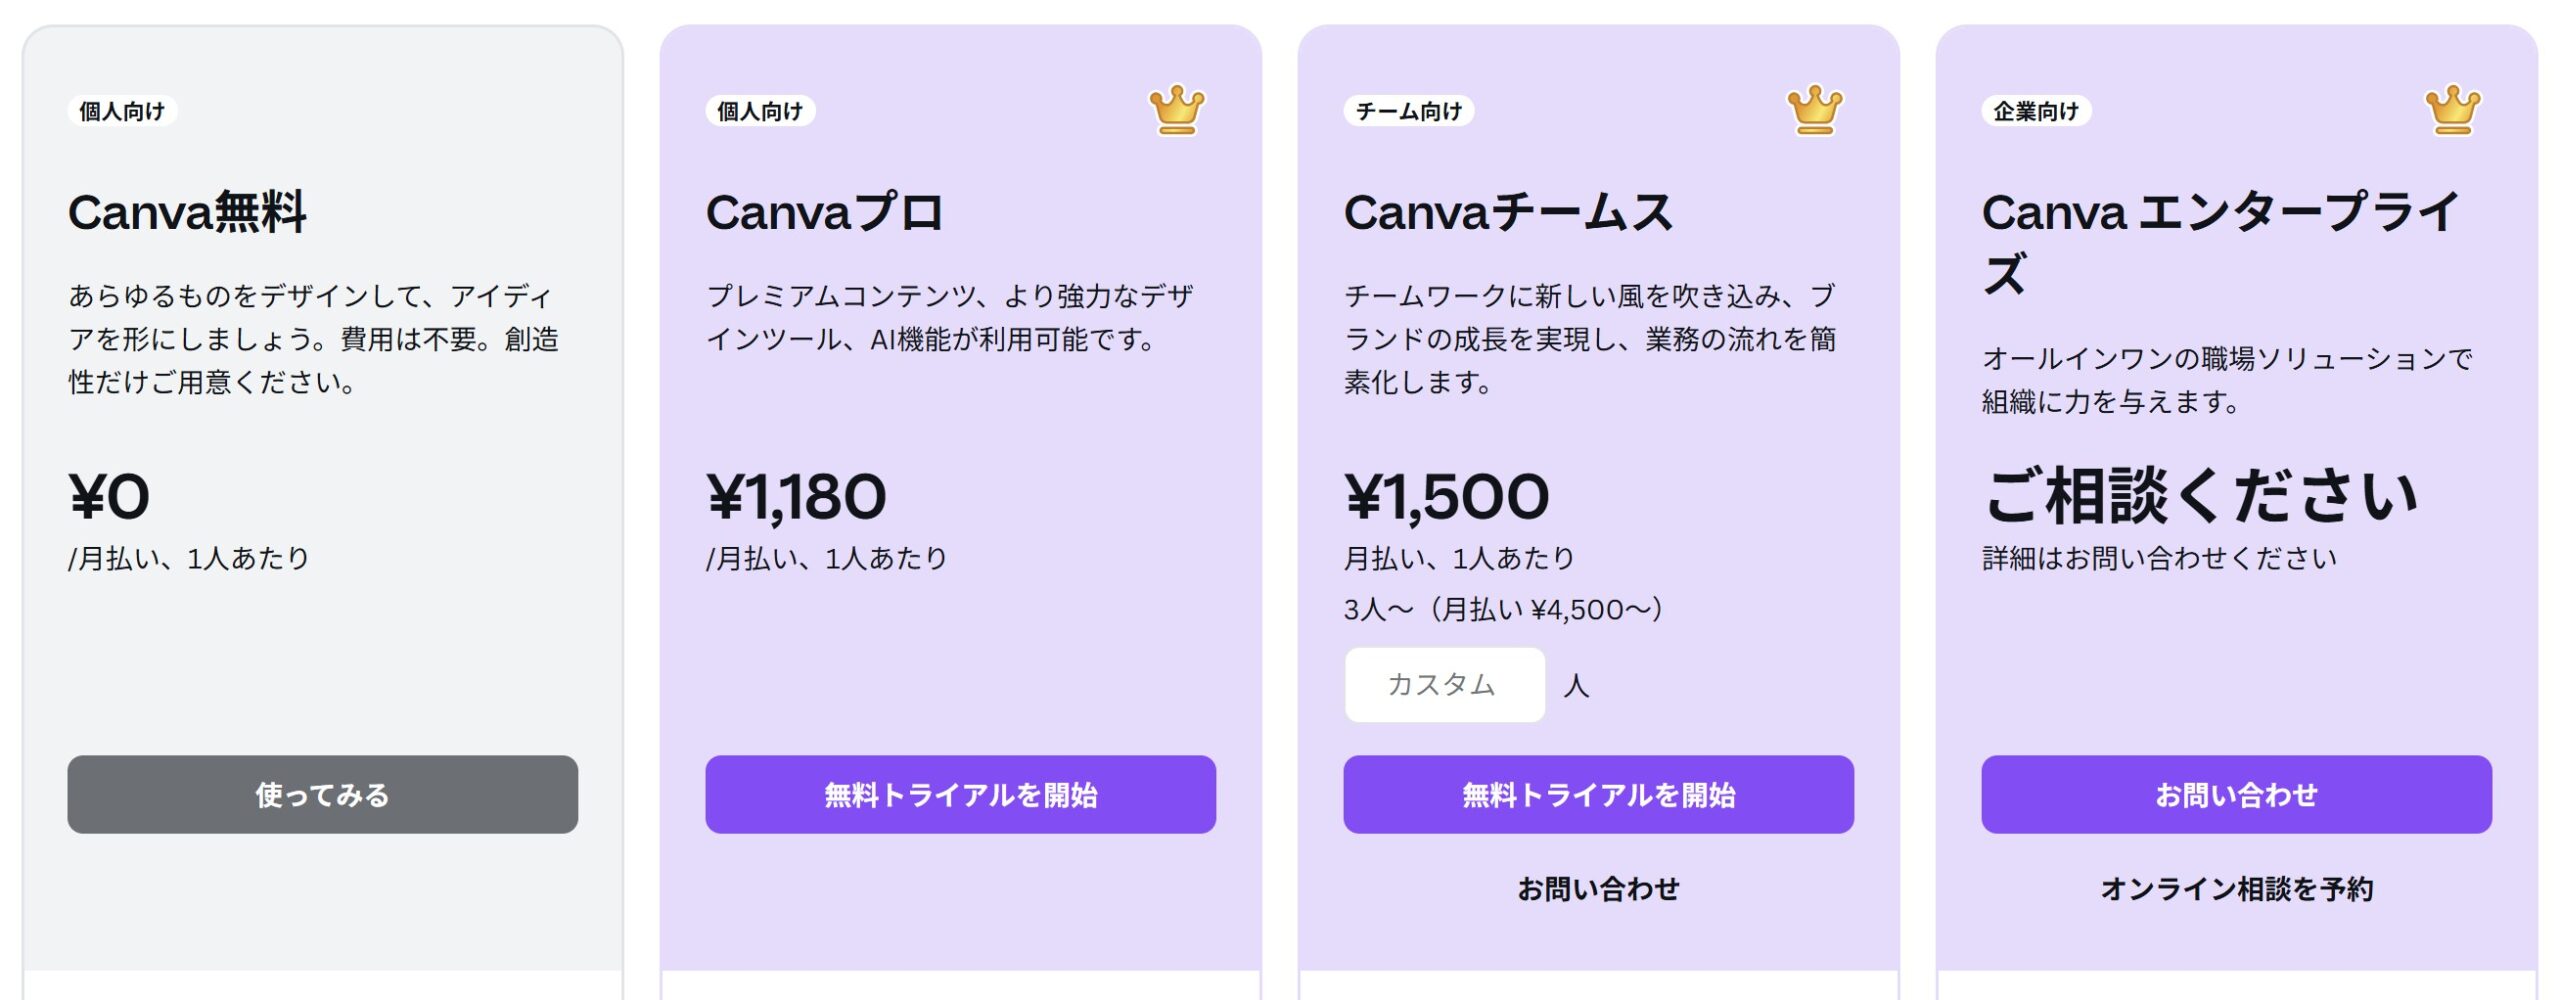Click the 個人向け tag on Canvaプロ card
Viewport: 2560px width, 1000px height.
760,111
